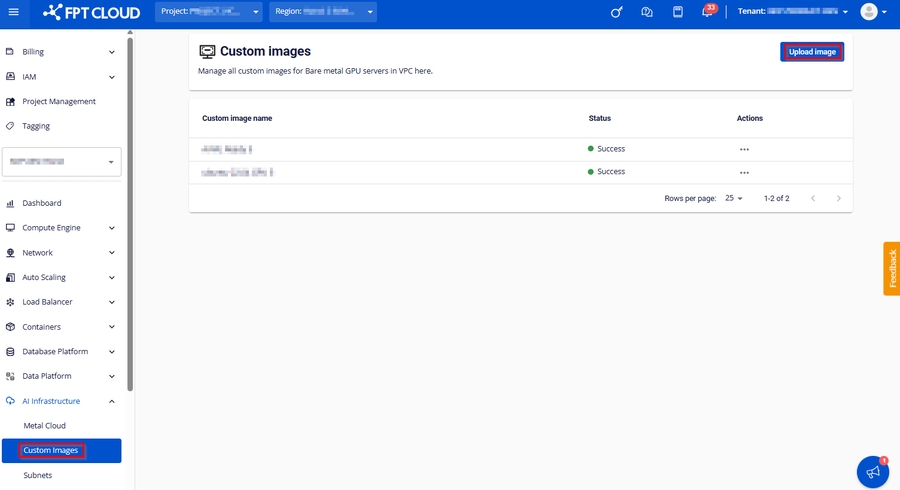Image resolution: width=900 pixels, height=490 pixels.
Task: Open notifications bell with 33 badge
Action: coord(708,12)
